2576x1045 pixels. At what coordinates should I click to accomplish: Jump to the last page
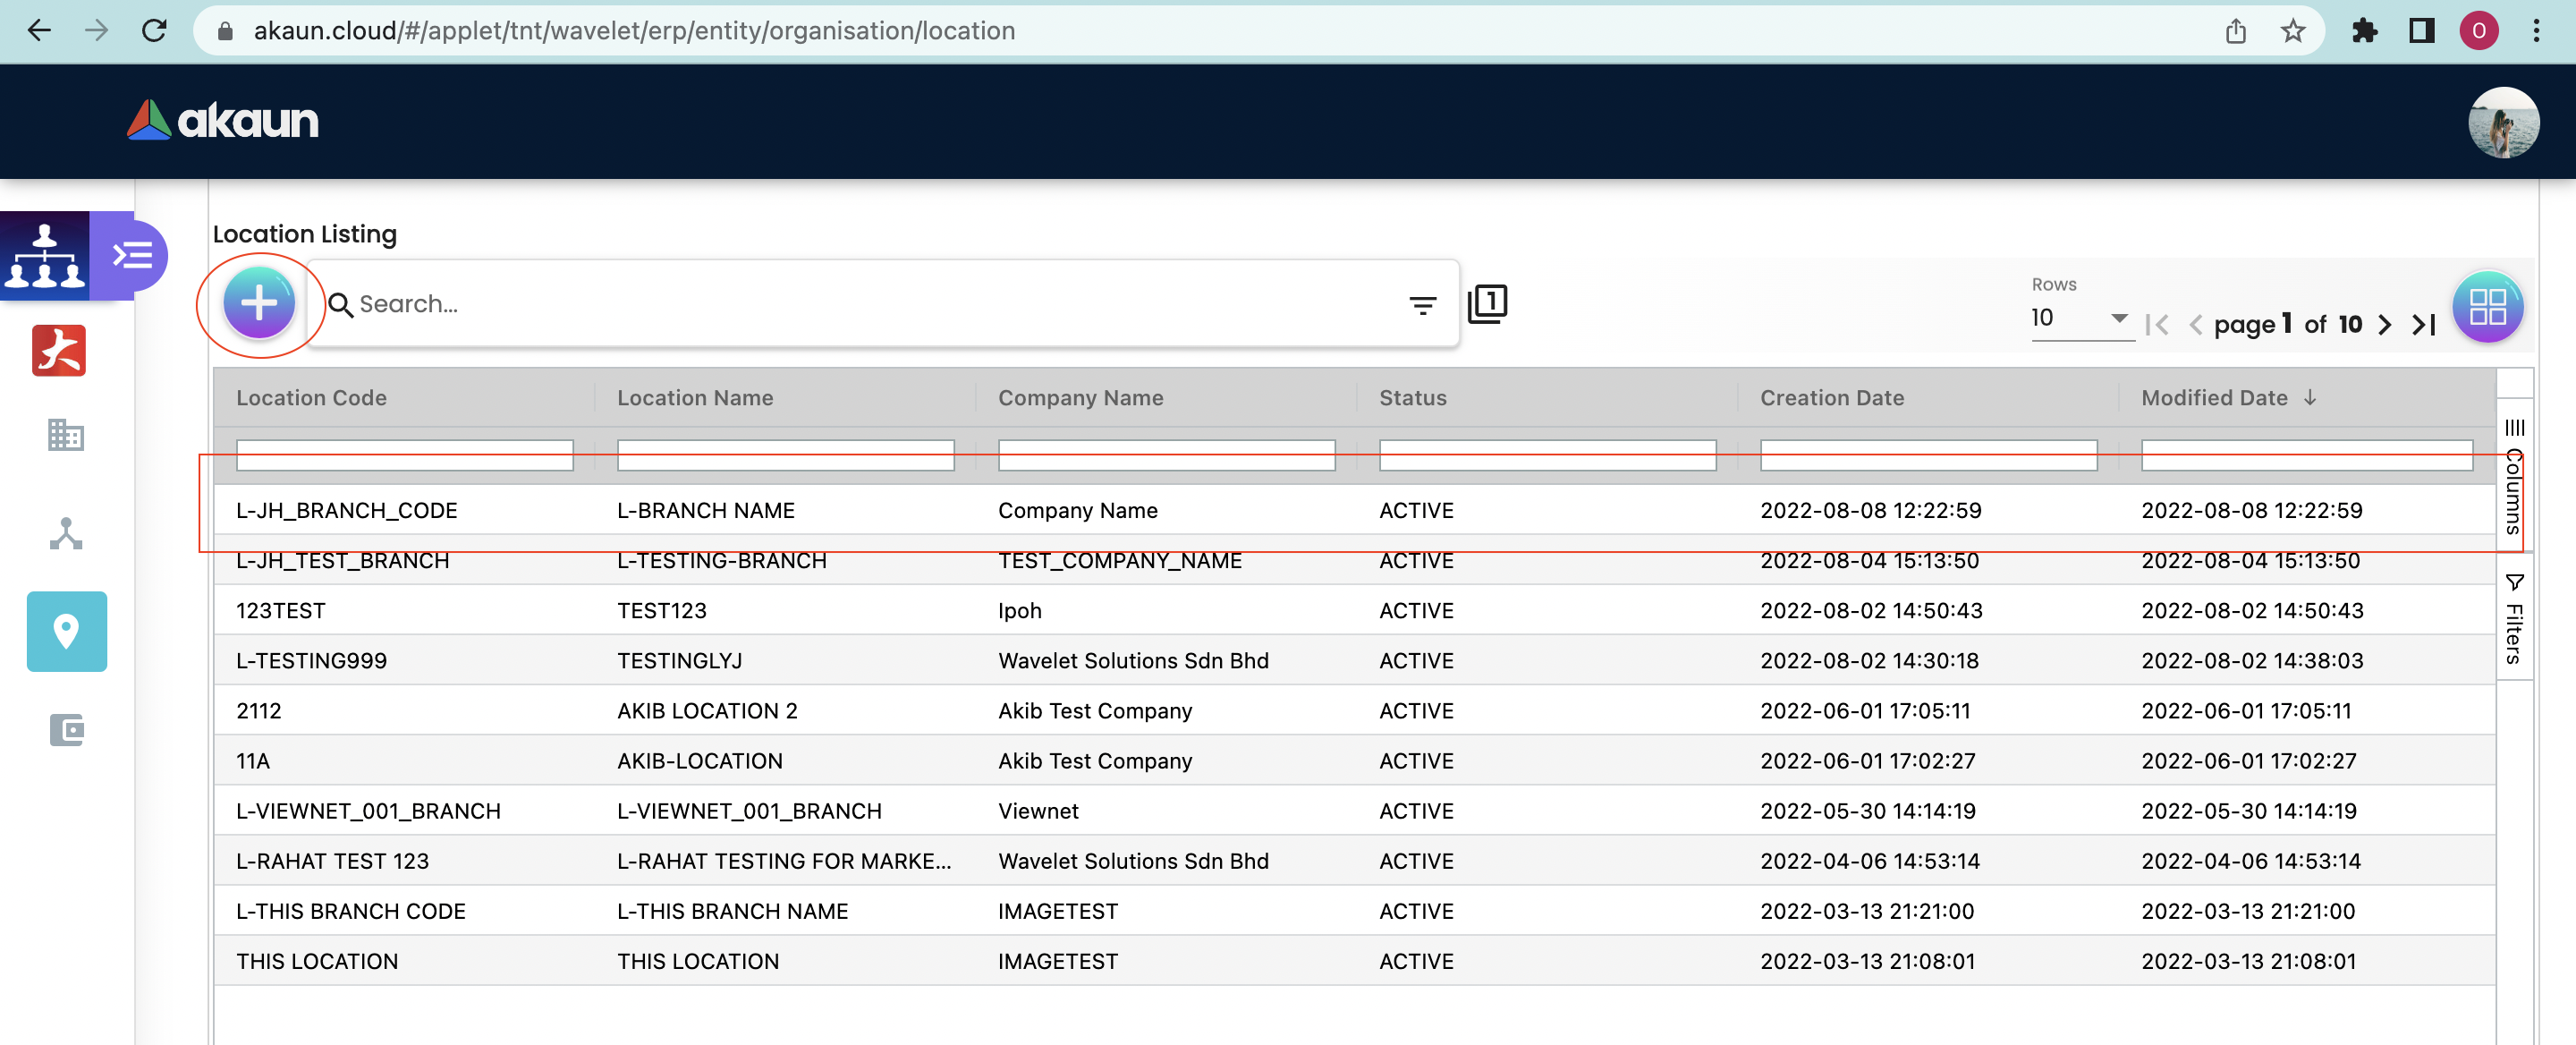2423,325
